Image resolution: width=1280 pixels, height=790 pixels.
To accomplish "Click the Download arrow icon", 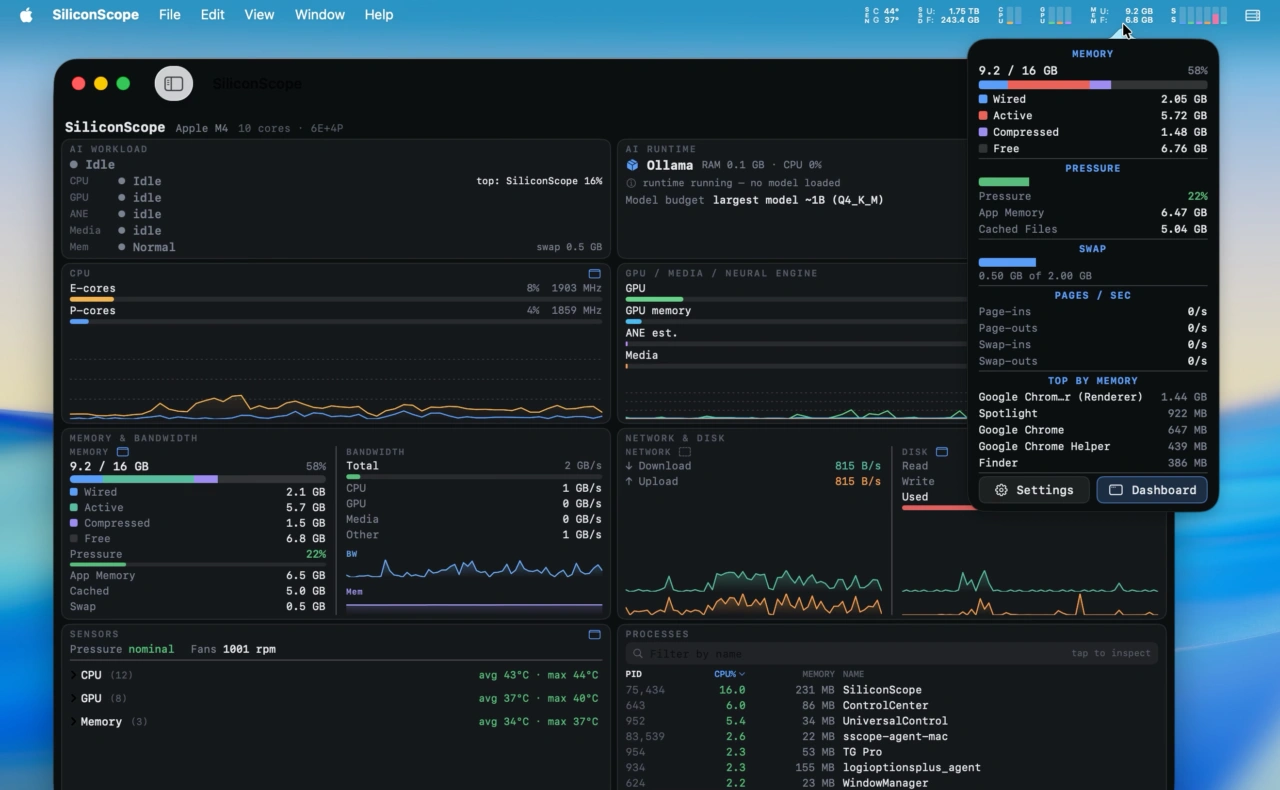I will coord(629,466).
